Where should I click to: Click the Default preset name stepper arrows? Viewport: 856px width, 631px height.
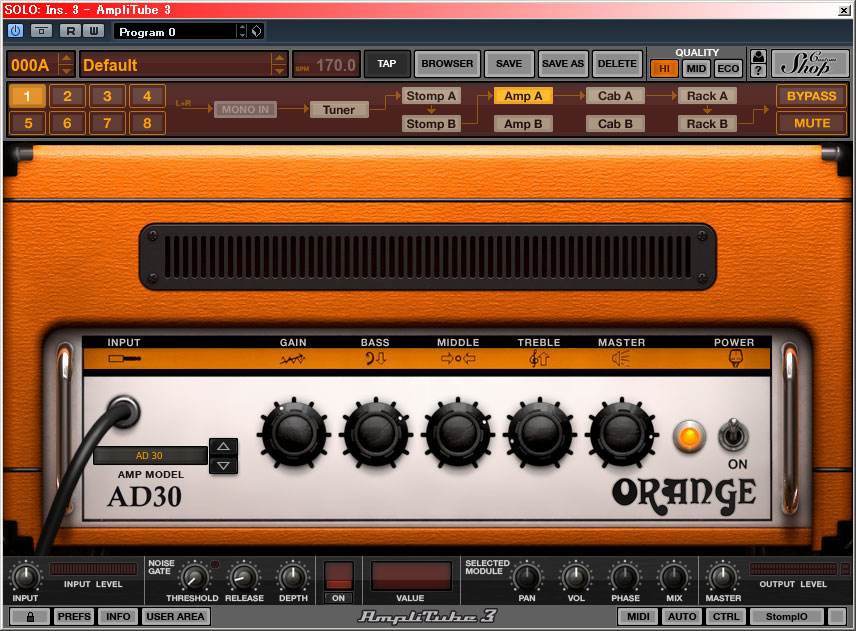pos(278,64)
